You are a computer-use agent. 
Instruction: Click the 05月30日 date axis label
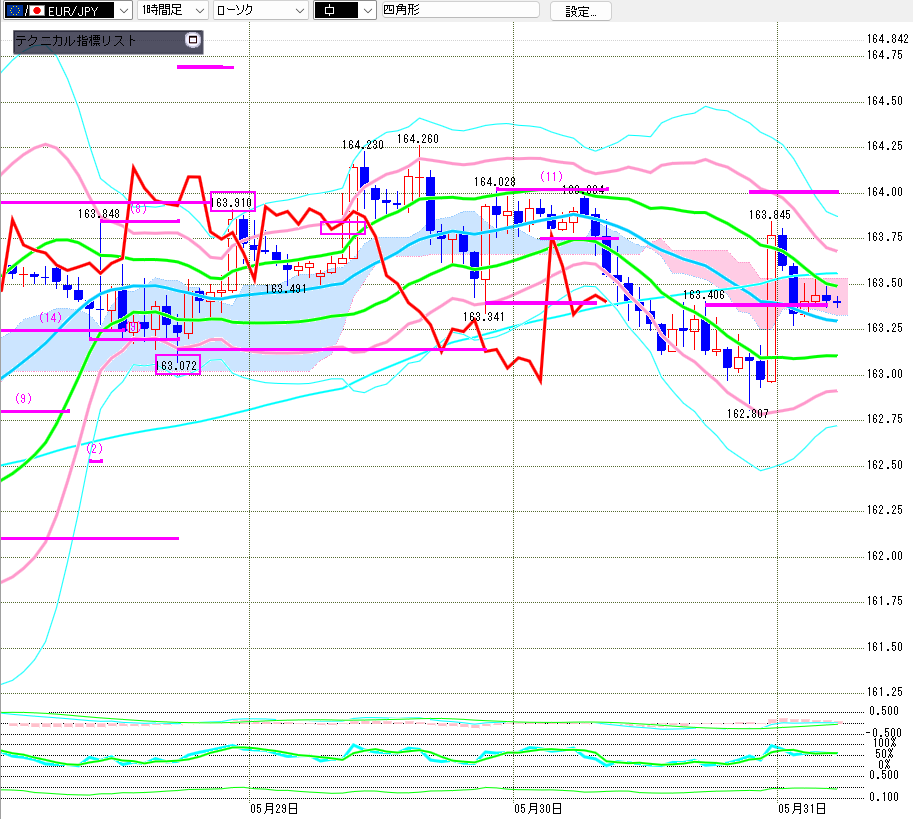coord(538,809)
